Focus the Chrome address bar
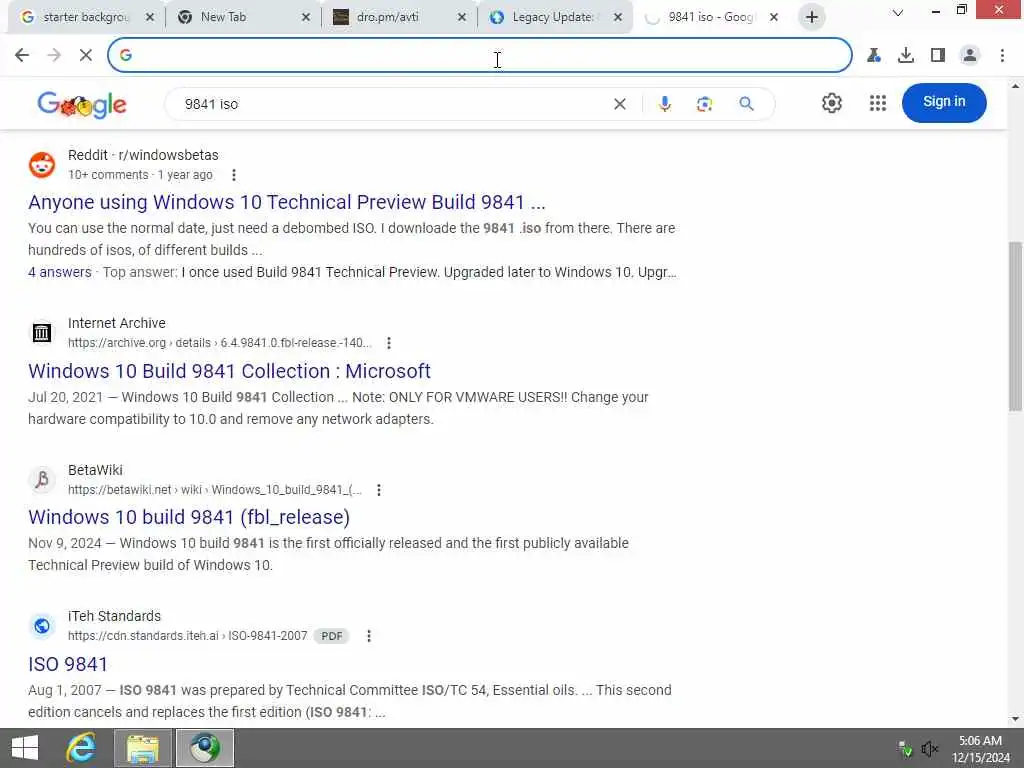The width and height of the screenshot is (1024, 768). pos(480,56)
